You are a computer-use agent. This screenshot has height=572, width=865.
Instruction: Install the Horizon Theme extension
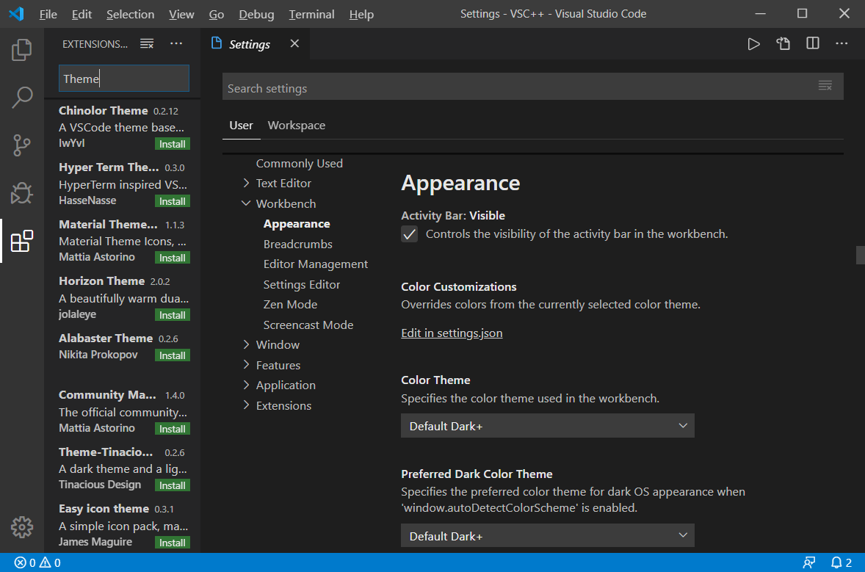[172, 315]
